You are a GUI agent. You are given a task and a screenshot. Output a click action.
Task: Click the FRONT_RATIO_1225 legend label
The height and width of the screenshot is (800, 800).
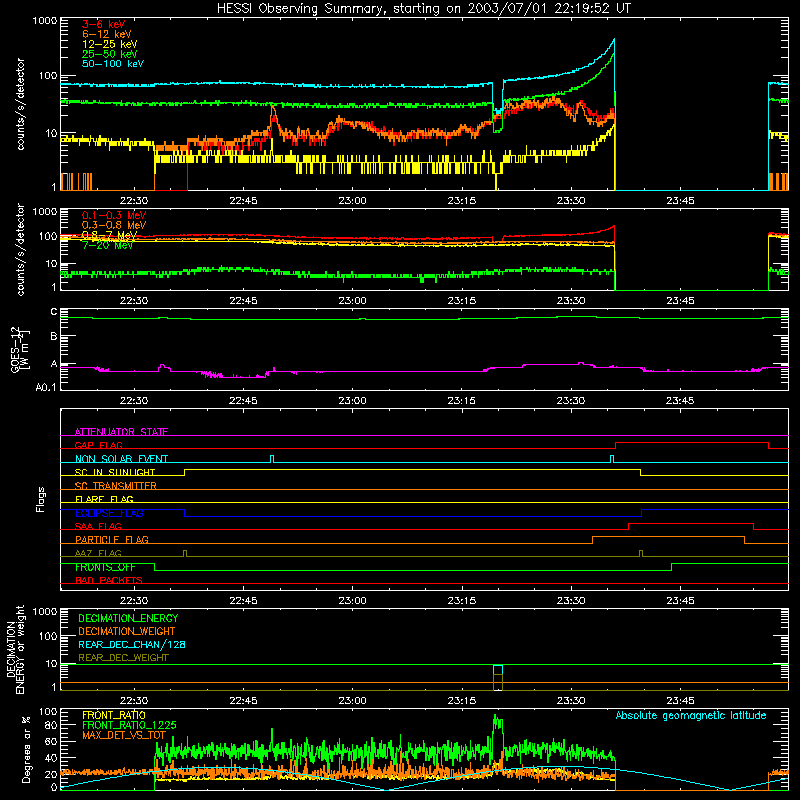129,725
